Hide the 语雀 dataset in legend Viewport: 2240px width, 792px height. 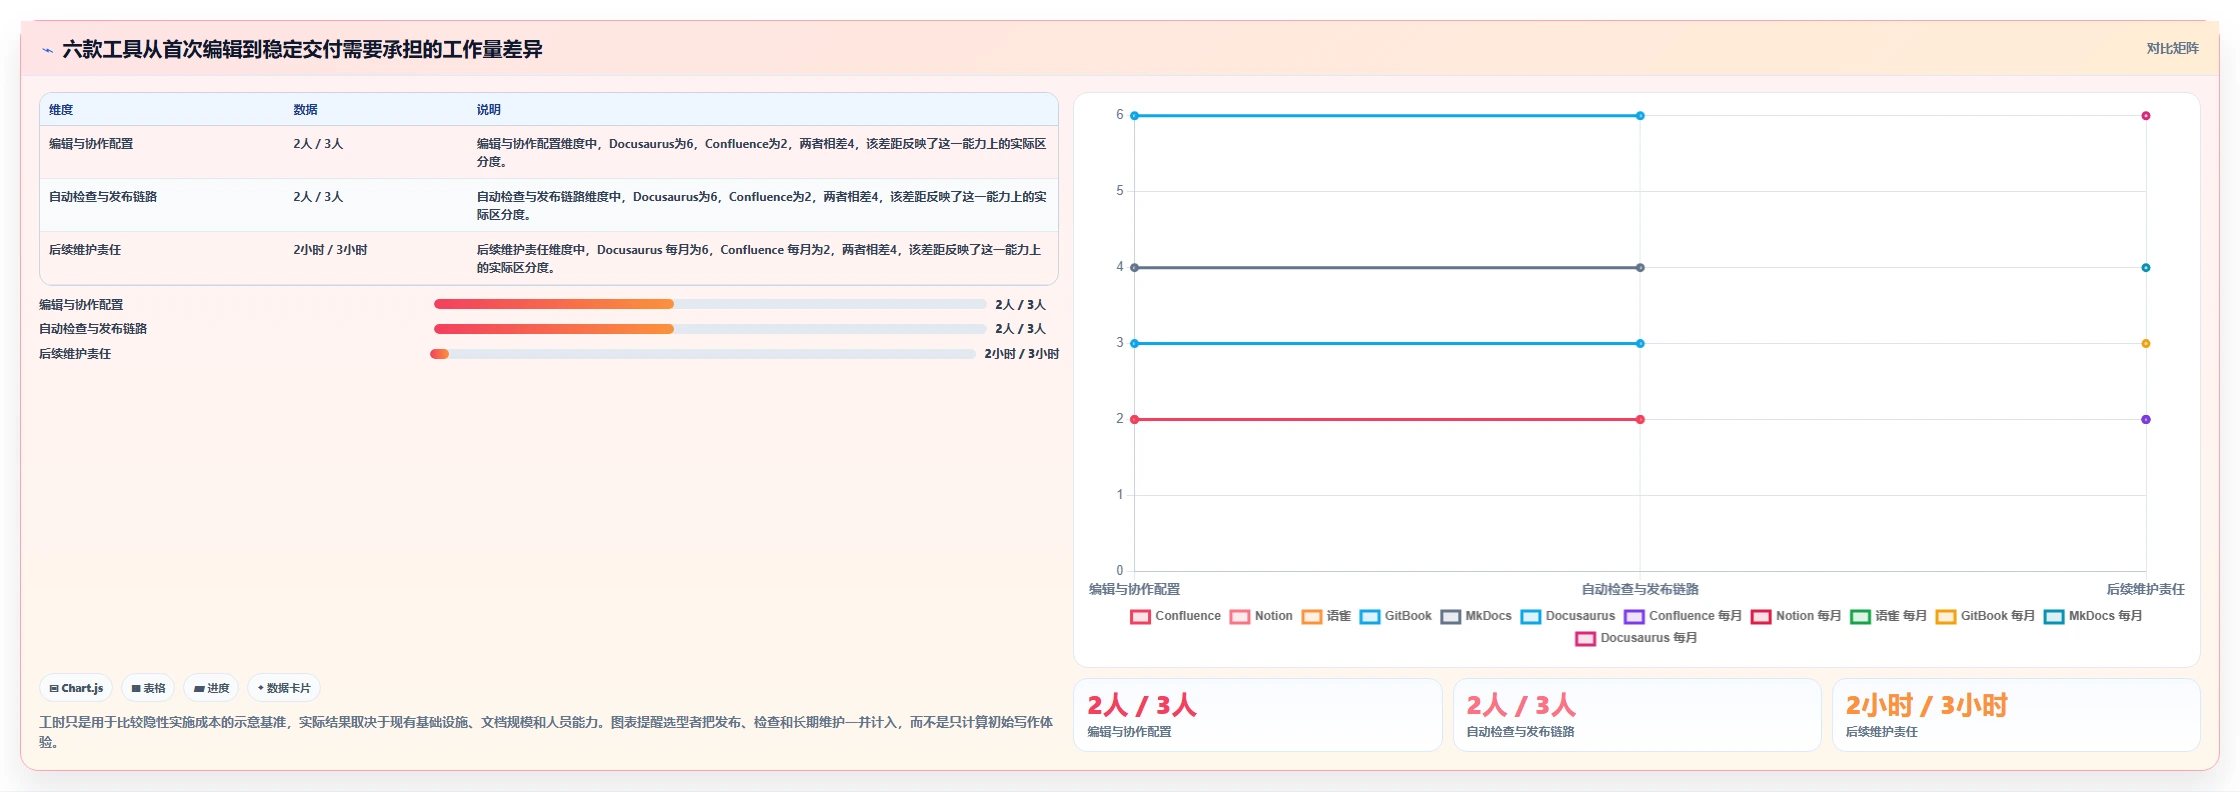(1326, 616)
